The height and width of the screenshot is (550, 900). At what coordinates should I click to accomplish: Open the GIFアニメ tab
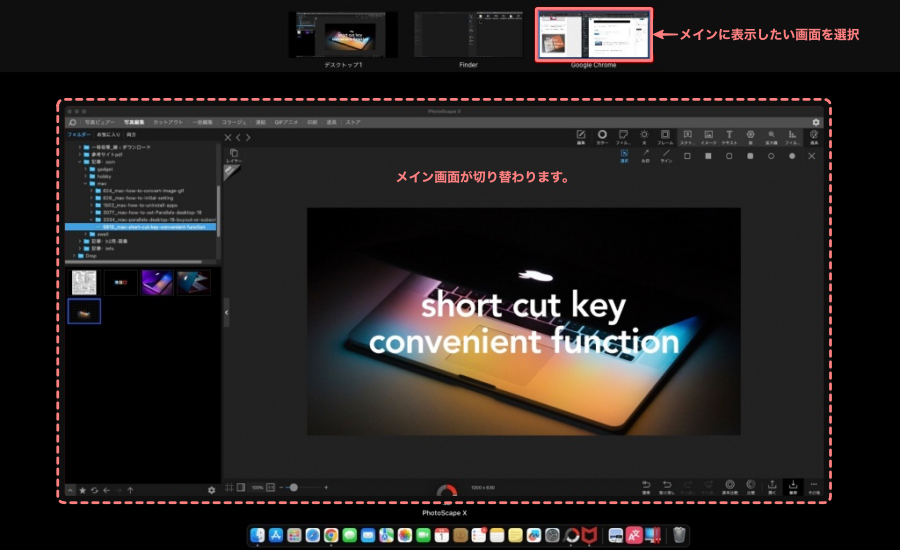pyautogui.click(x=286, y=122)
